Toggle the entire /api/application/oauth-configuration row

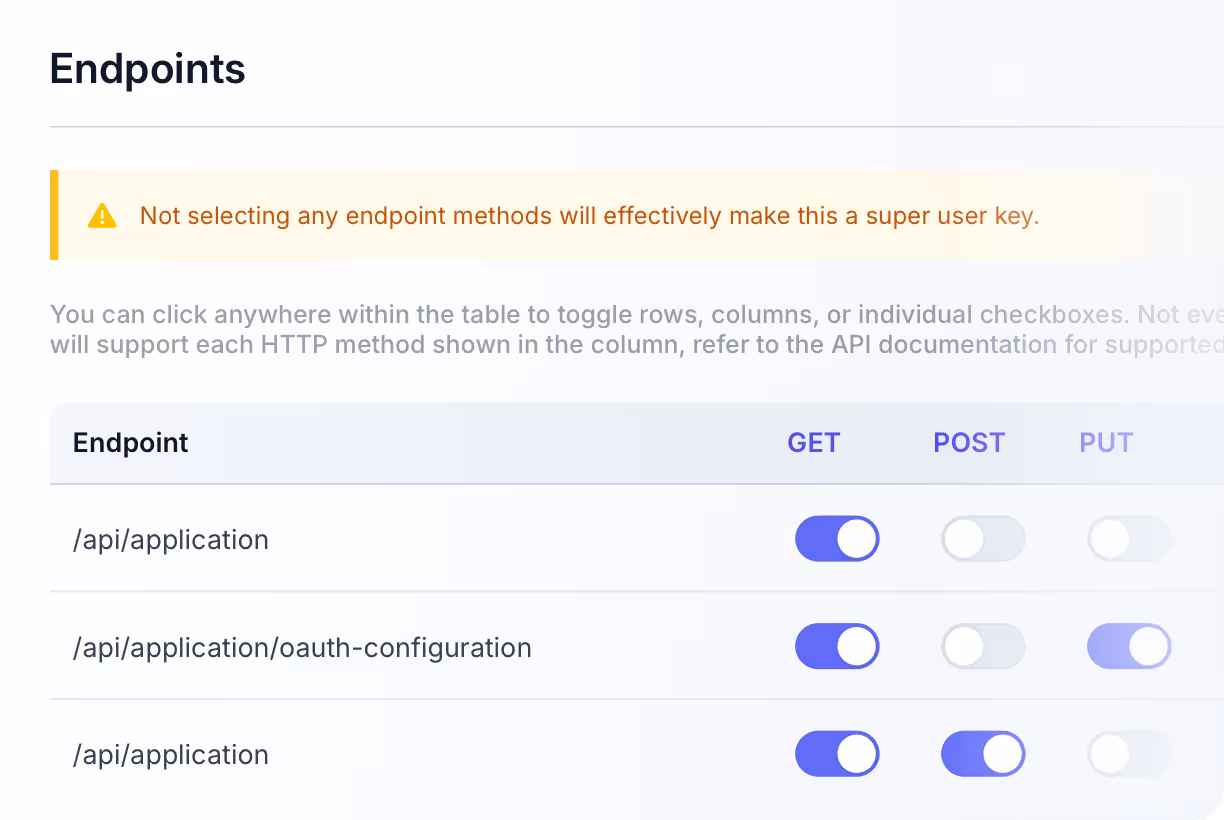(301, 647)
